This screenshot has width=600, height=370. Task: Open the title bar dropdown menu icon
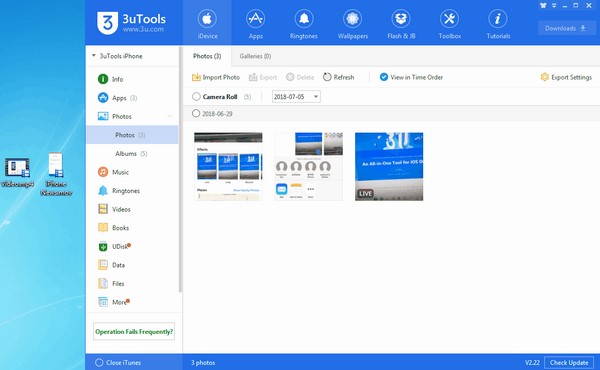pos(554,5)
